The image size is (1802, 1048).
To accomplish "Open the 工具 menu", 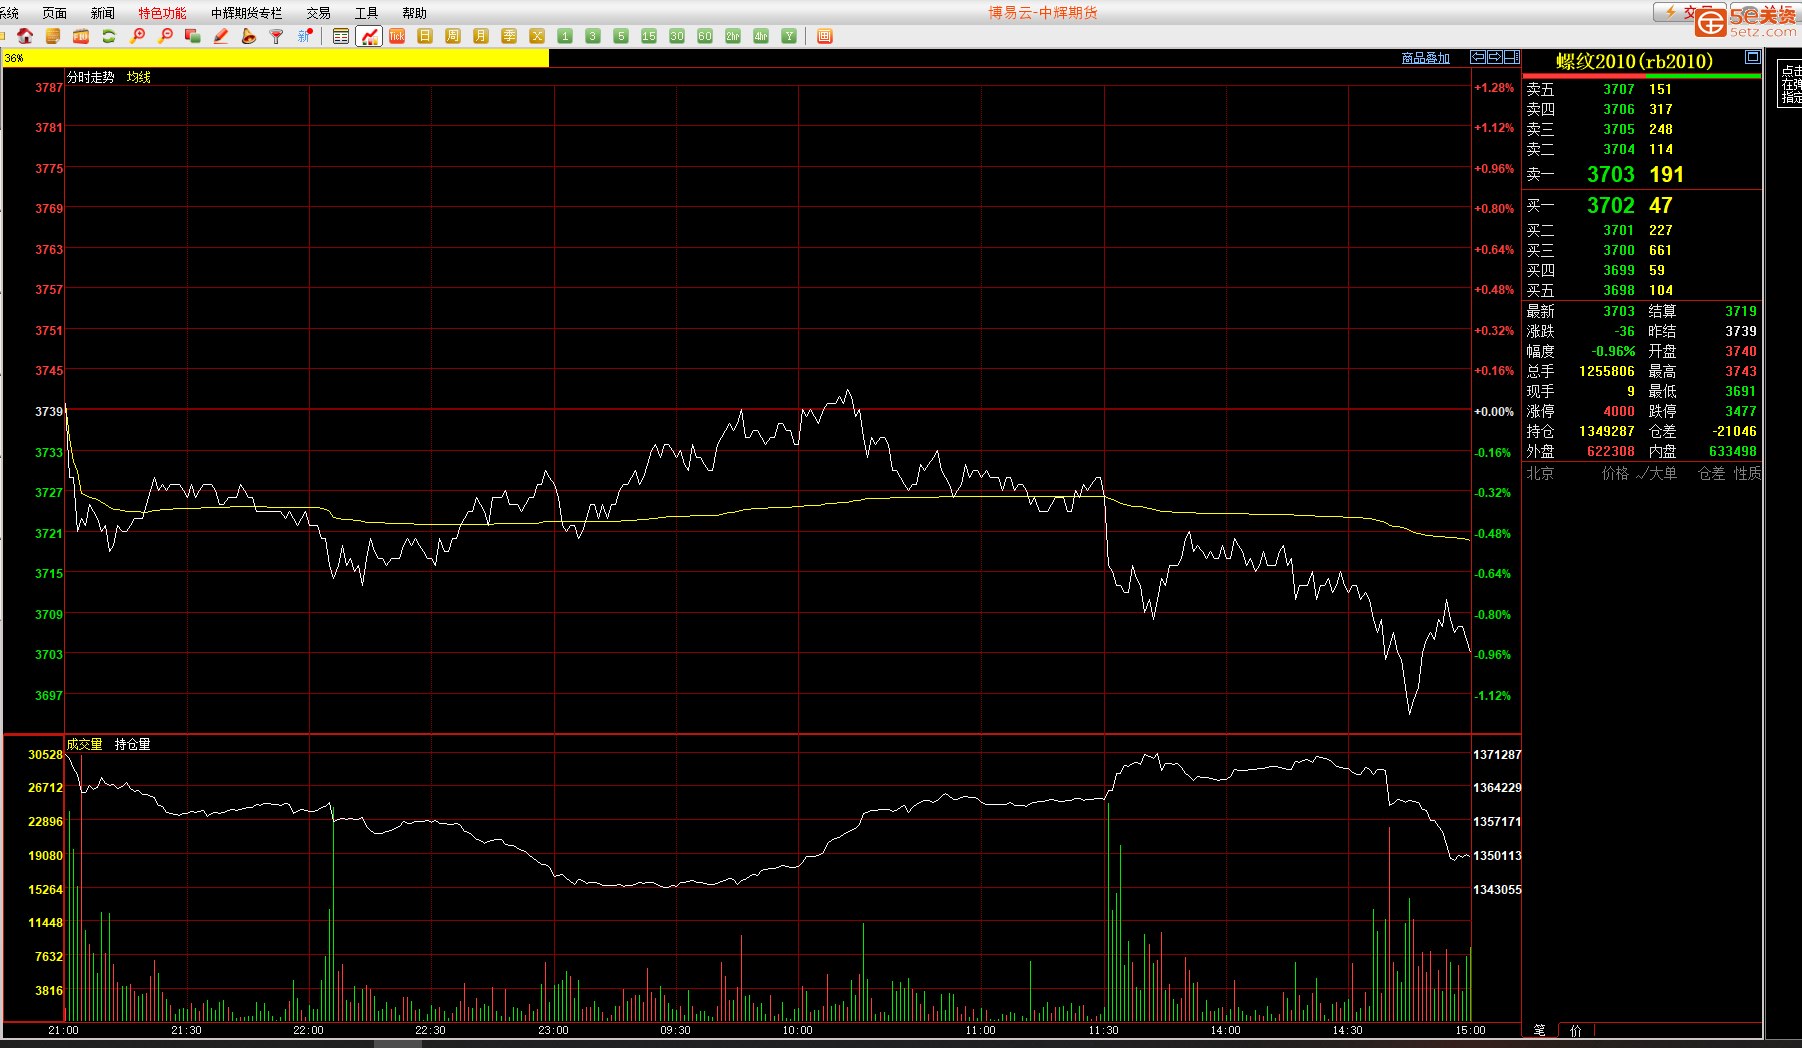I will tap(367, 13).
